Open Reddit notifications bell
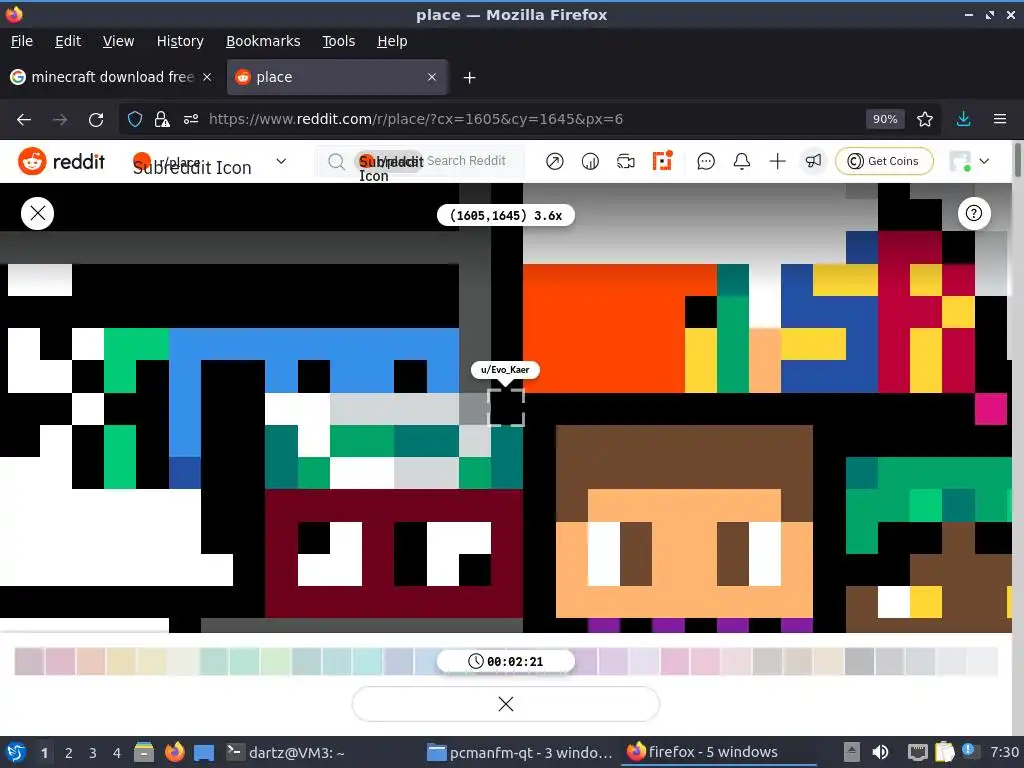 [x=742, y=161]
